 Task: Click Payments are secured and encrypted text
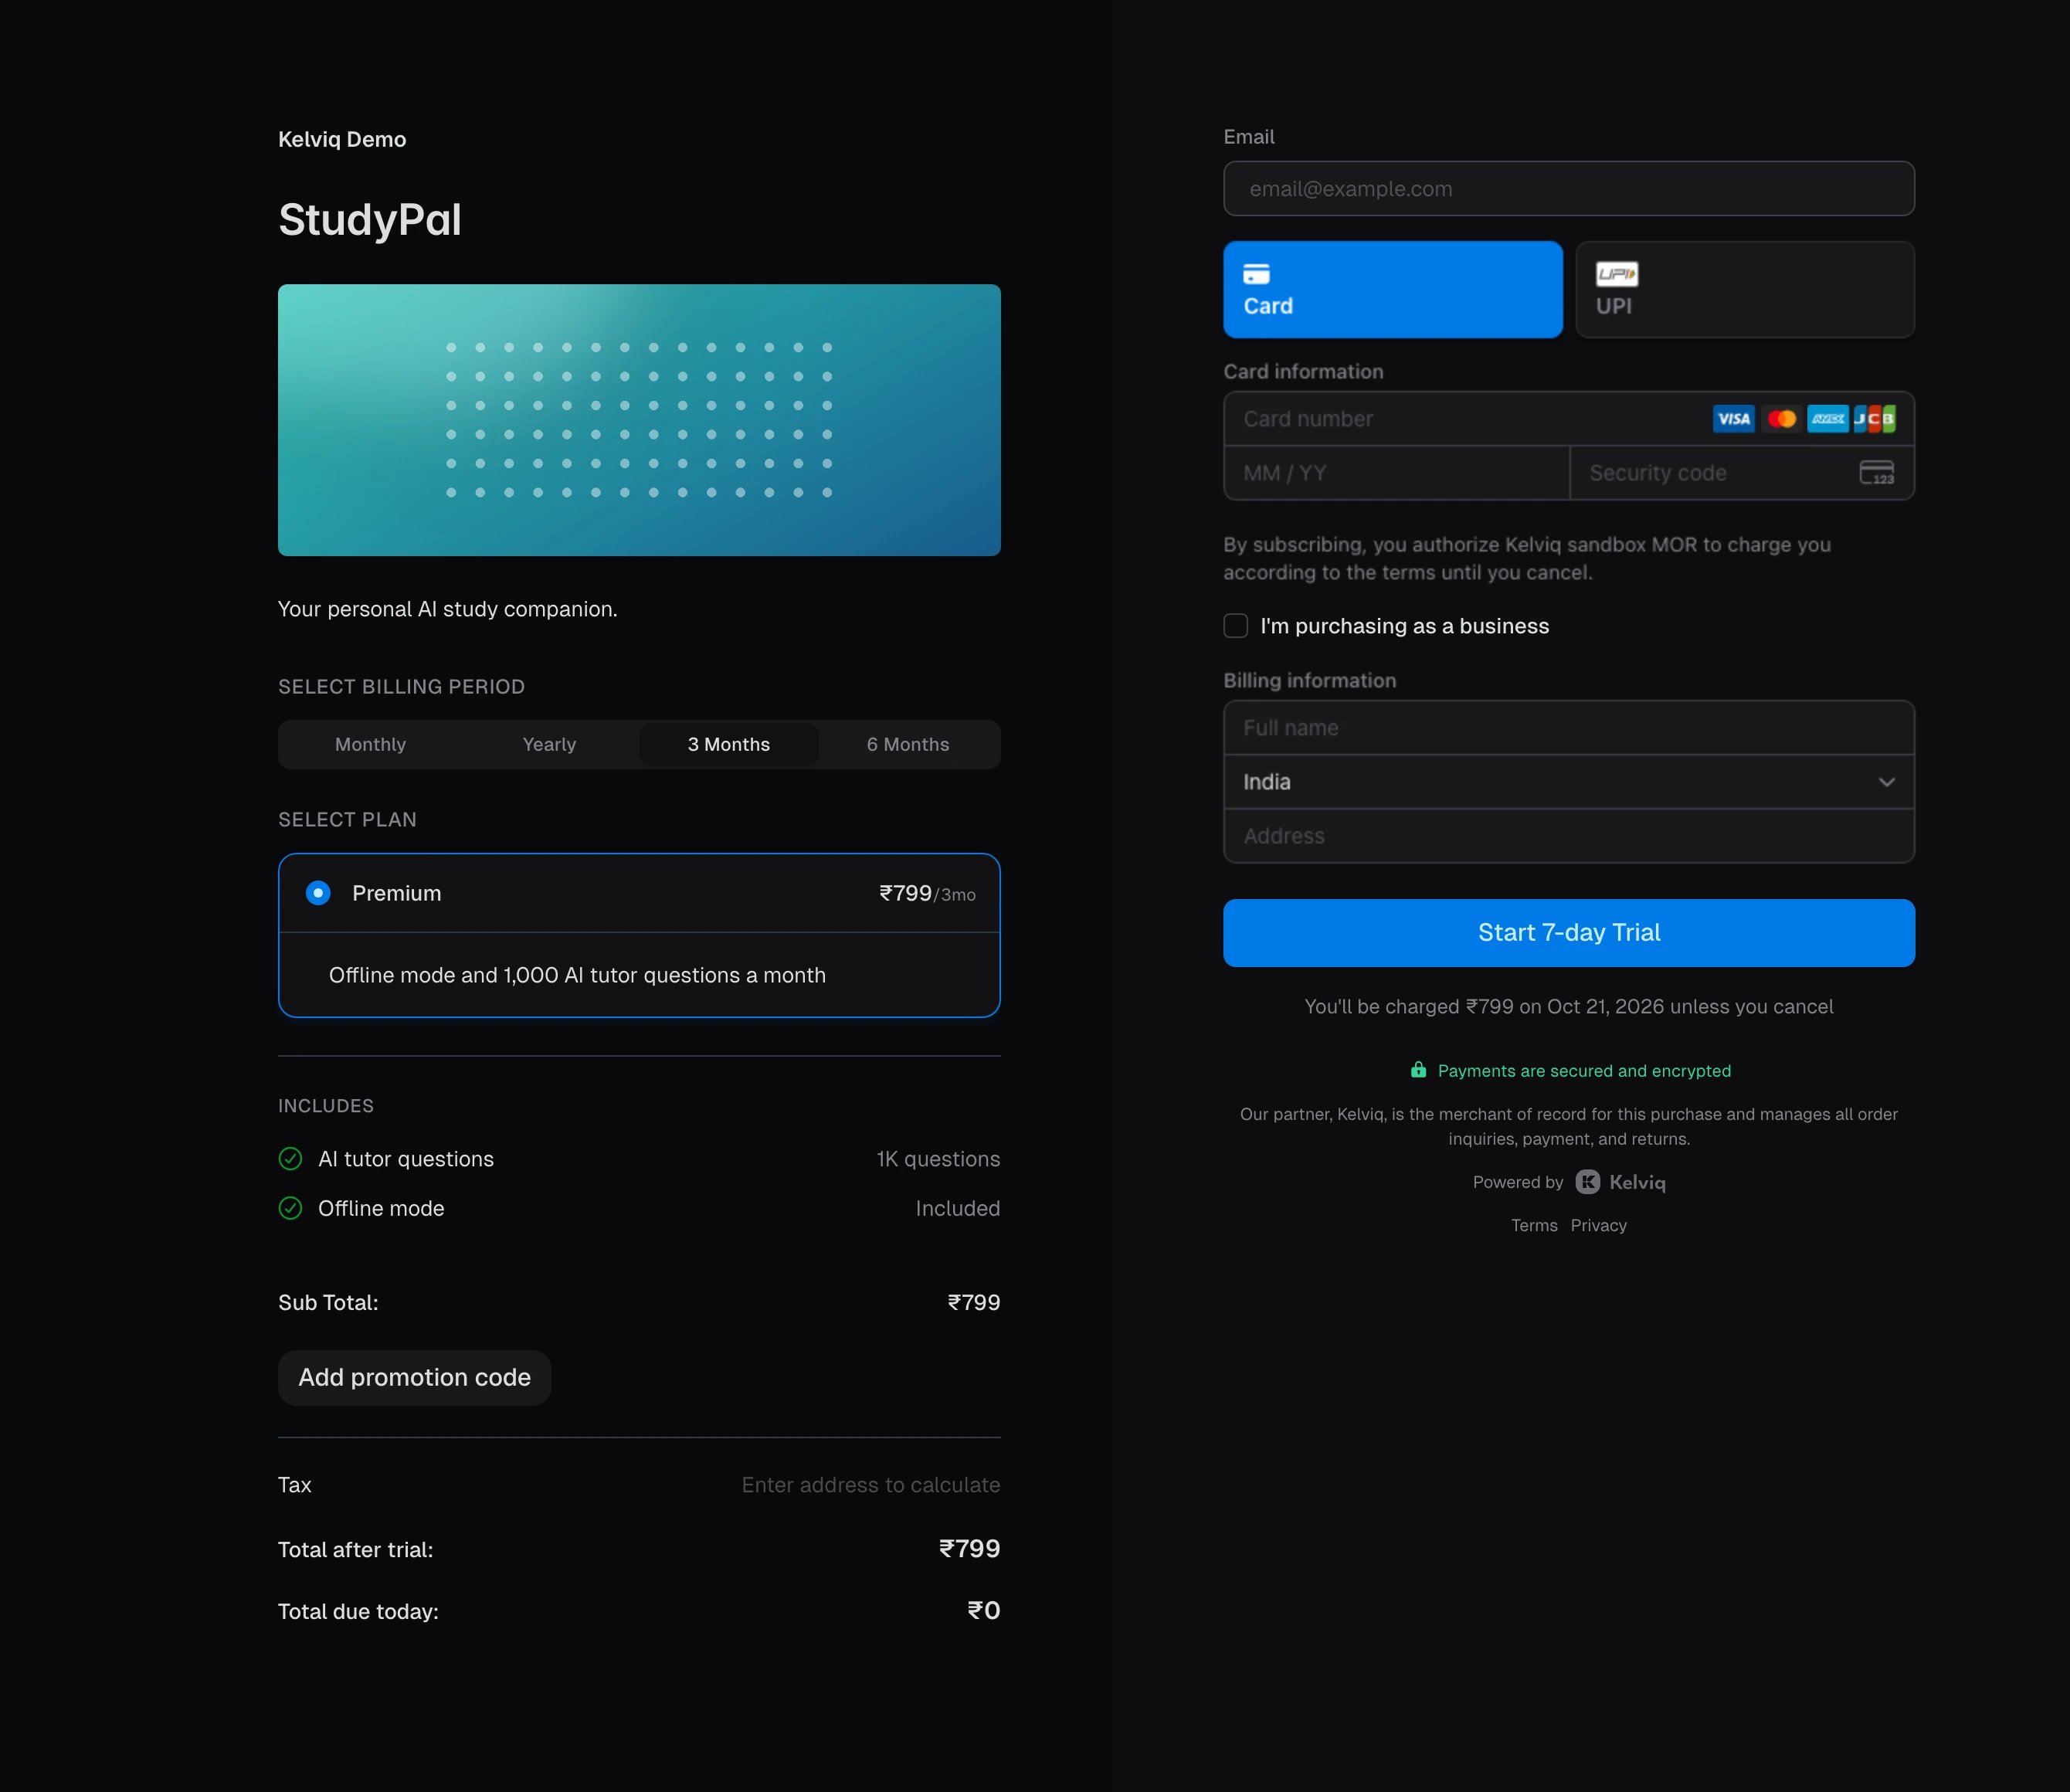click(x=1584, y=1071)
